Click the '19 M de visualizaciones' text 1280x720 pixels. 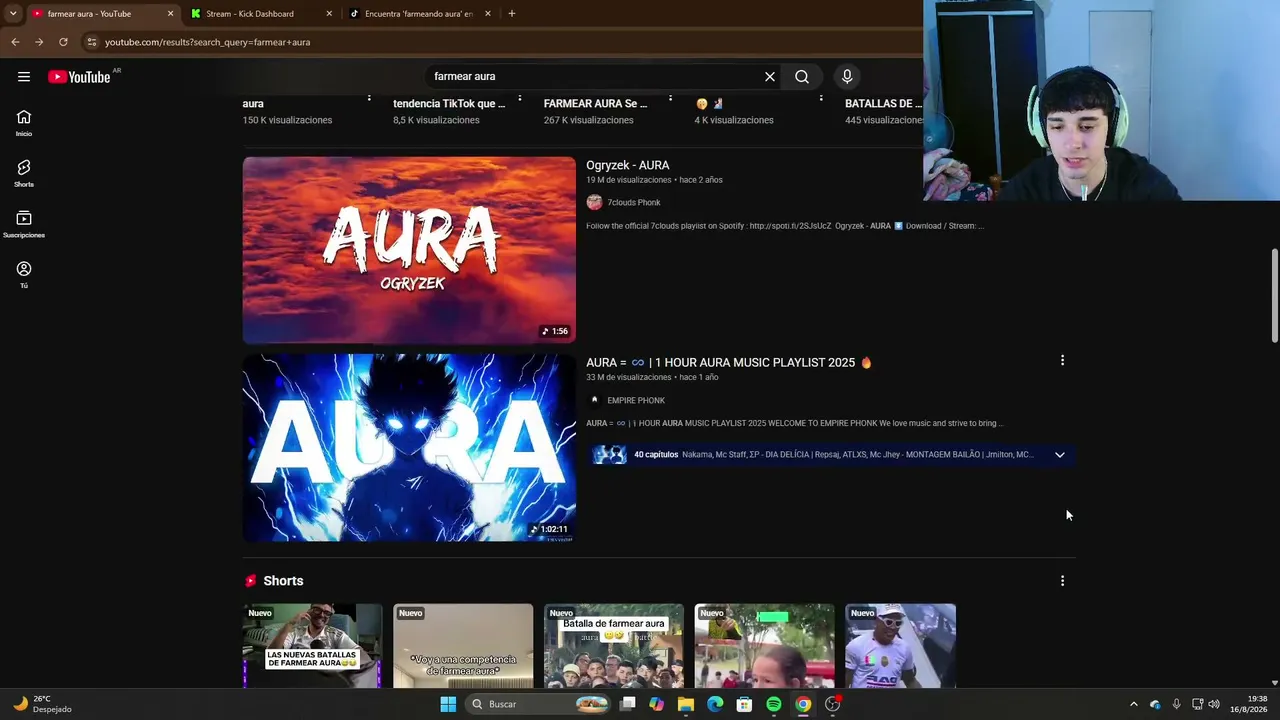click(x=629, y=180)
